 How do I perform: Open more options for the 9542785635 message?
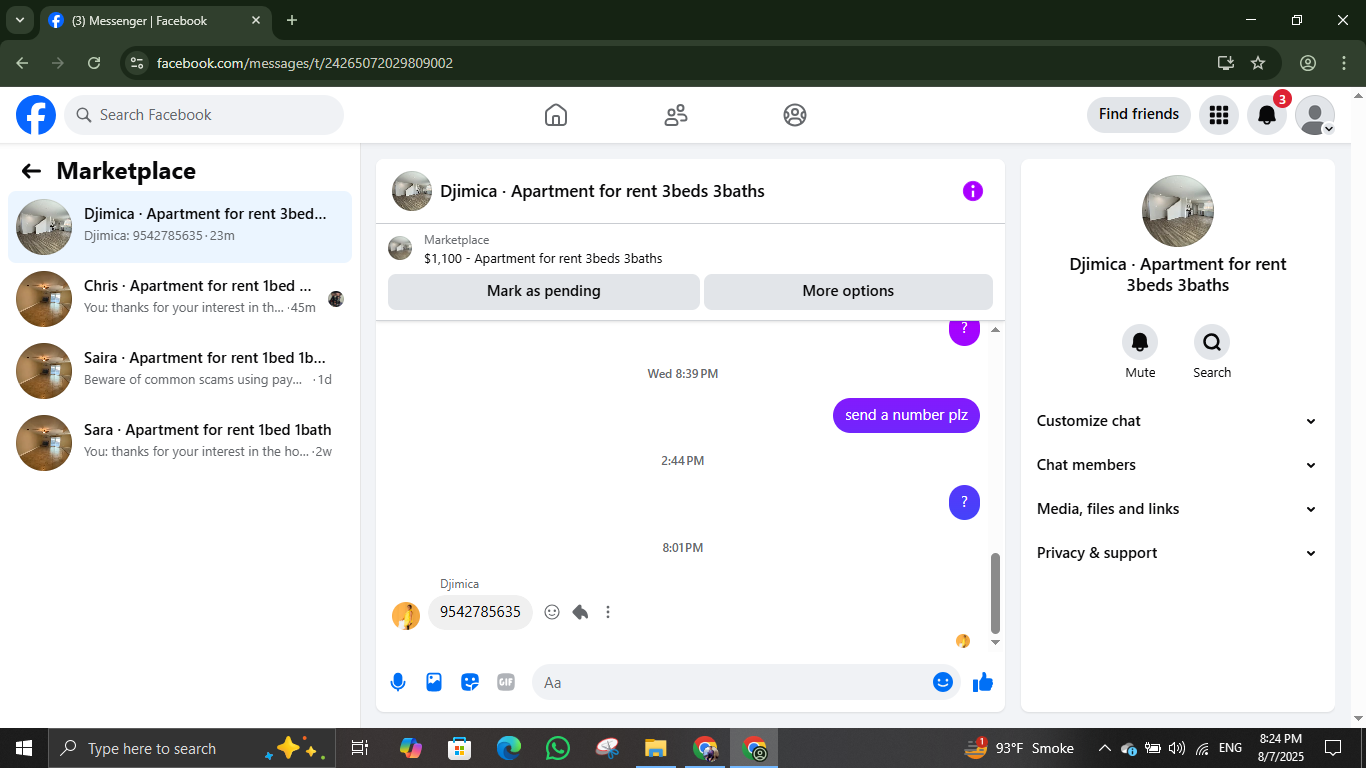click(x=608, y=612)
